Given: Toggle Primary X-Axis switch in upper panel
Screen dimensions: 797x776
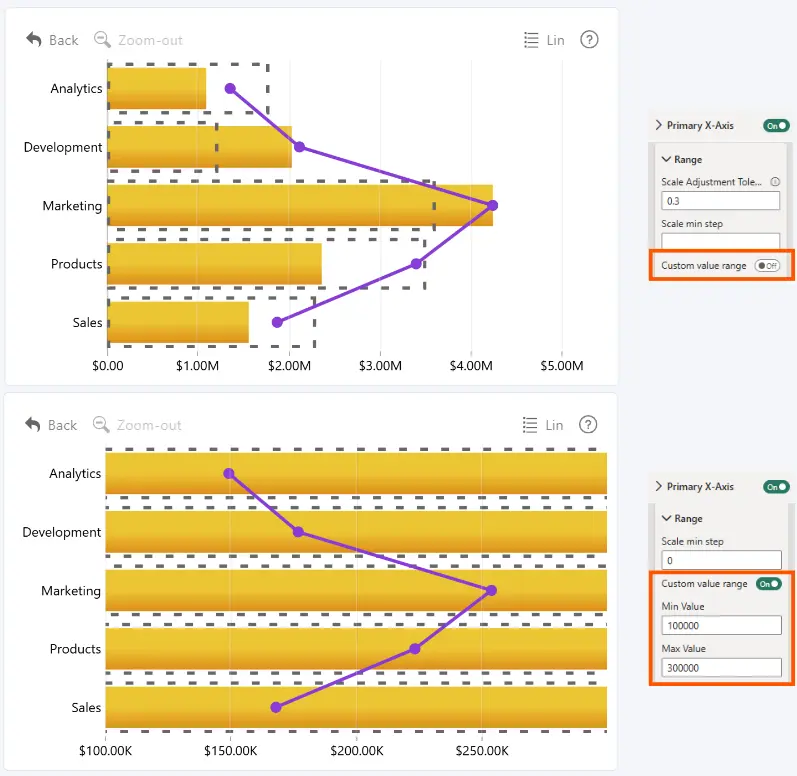Looking at the screenshot, I should (776, 125).
